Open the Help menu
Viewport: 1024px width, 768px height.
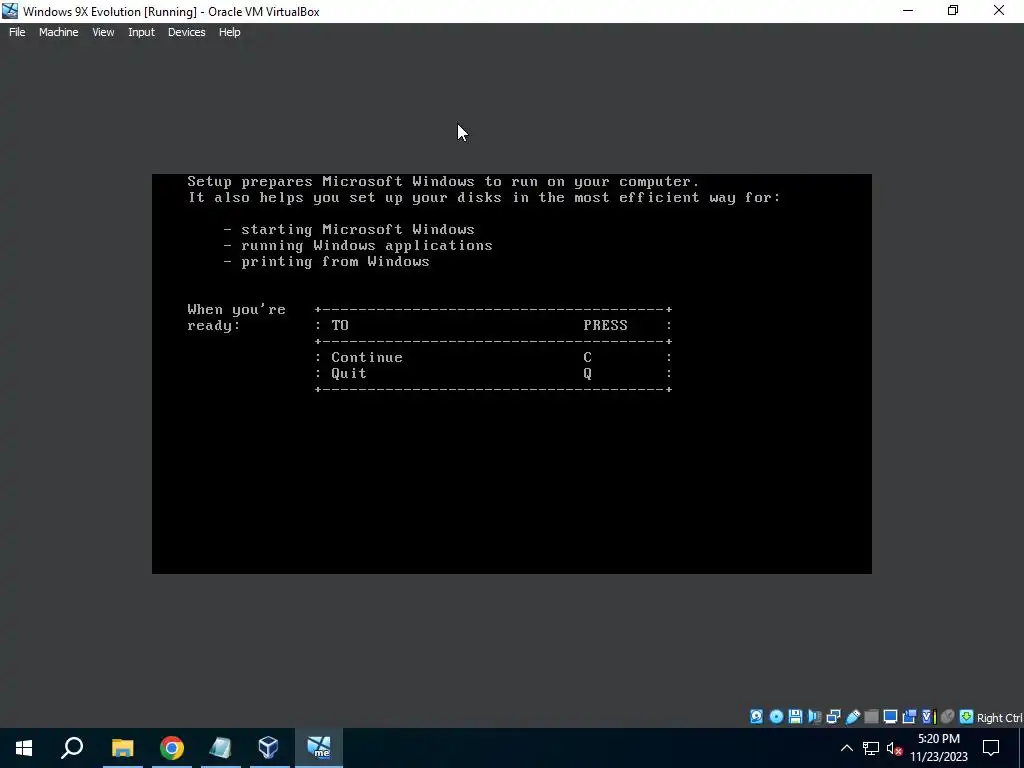tap(229, 32)
